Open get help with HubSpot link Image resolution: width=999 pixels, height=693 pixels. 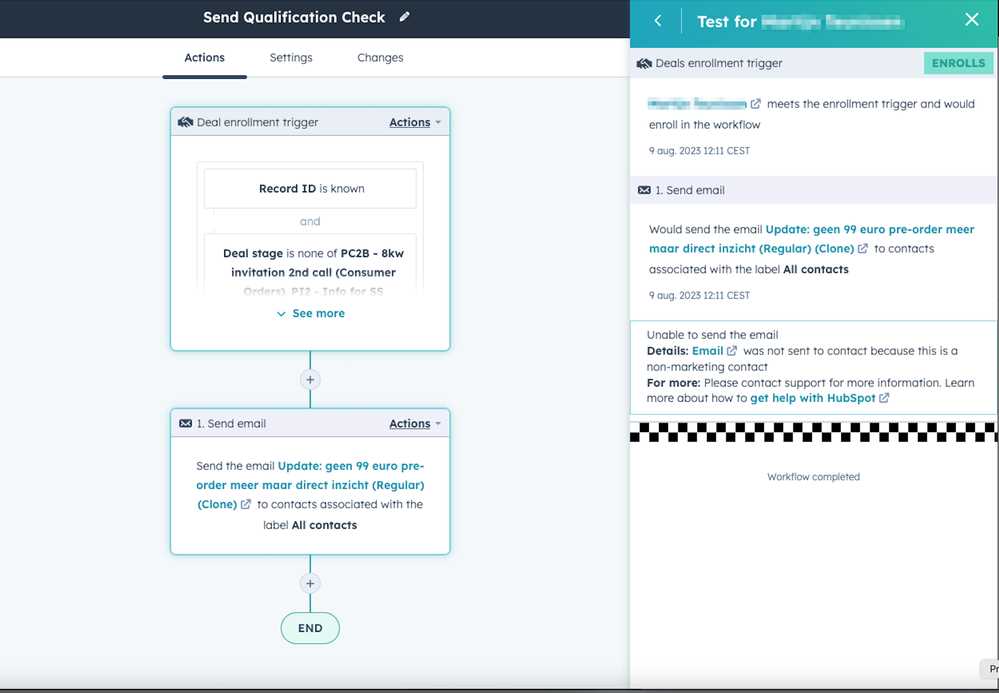click(813, 398)
